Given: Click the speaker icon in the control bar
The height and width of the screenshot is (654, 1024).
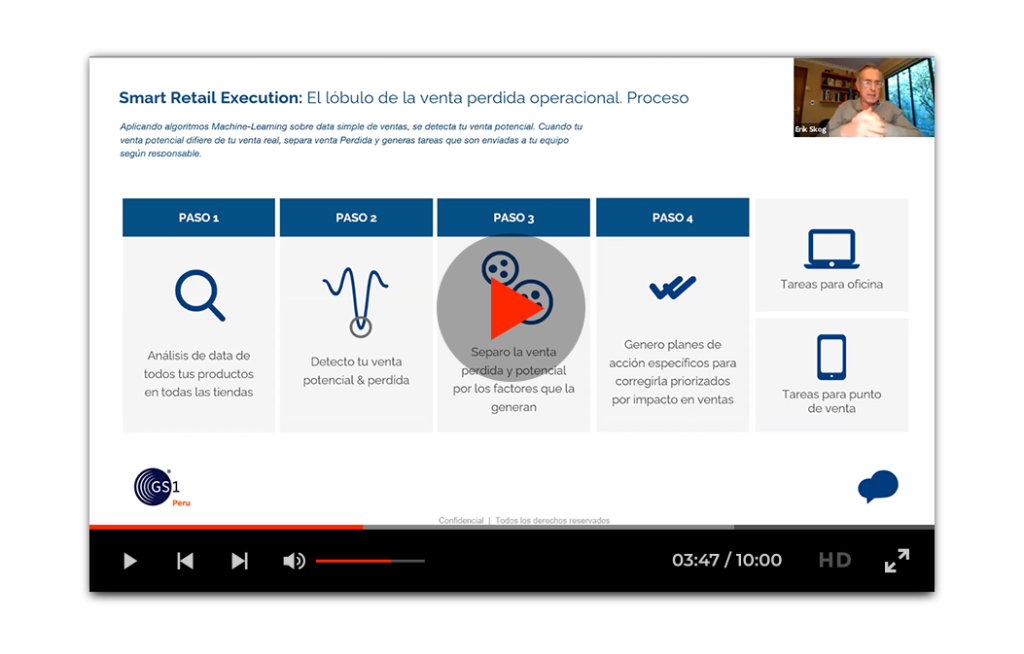Looking at the screenshot, I should click(x=294, y=561).
